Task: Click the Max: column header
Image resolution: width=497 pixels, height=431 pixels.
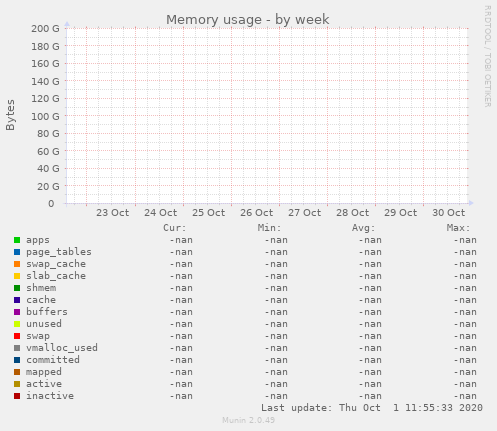Action: pos(458,228)
